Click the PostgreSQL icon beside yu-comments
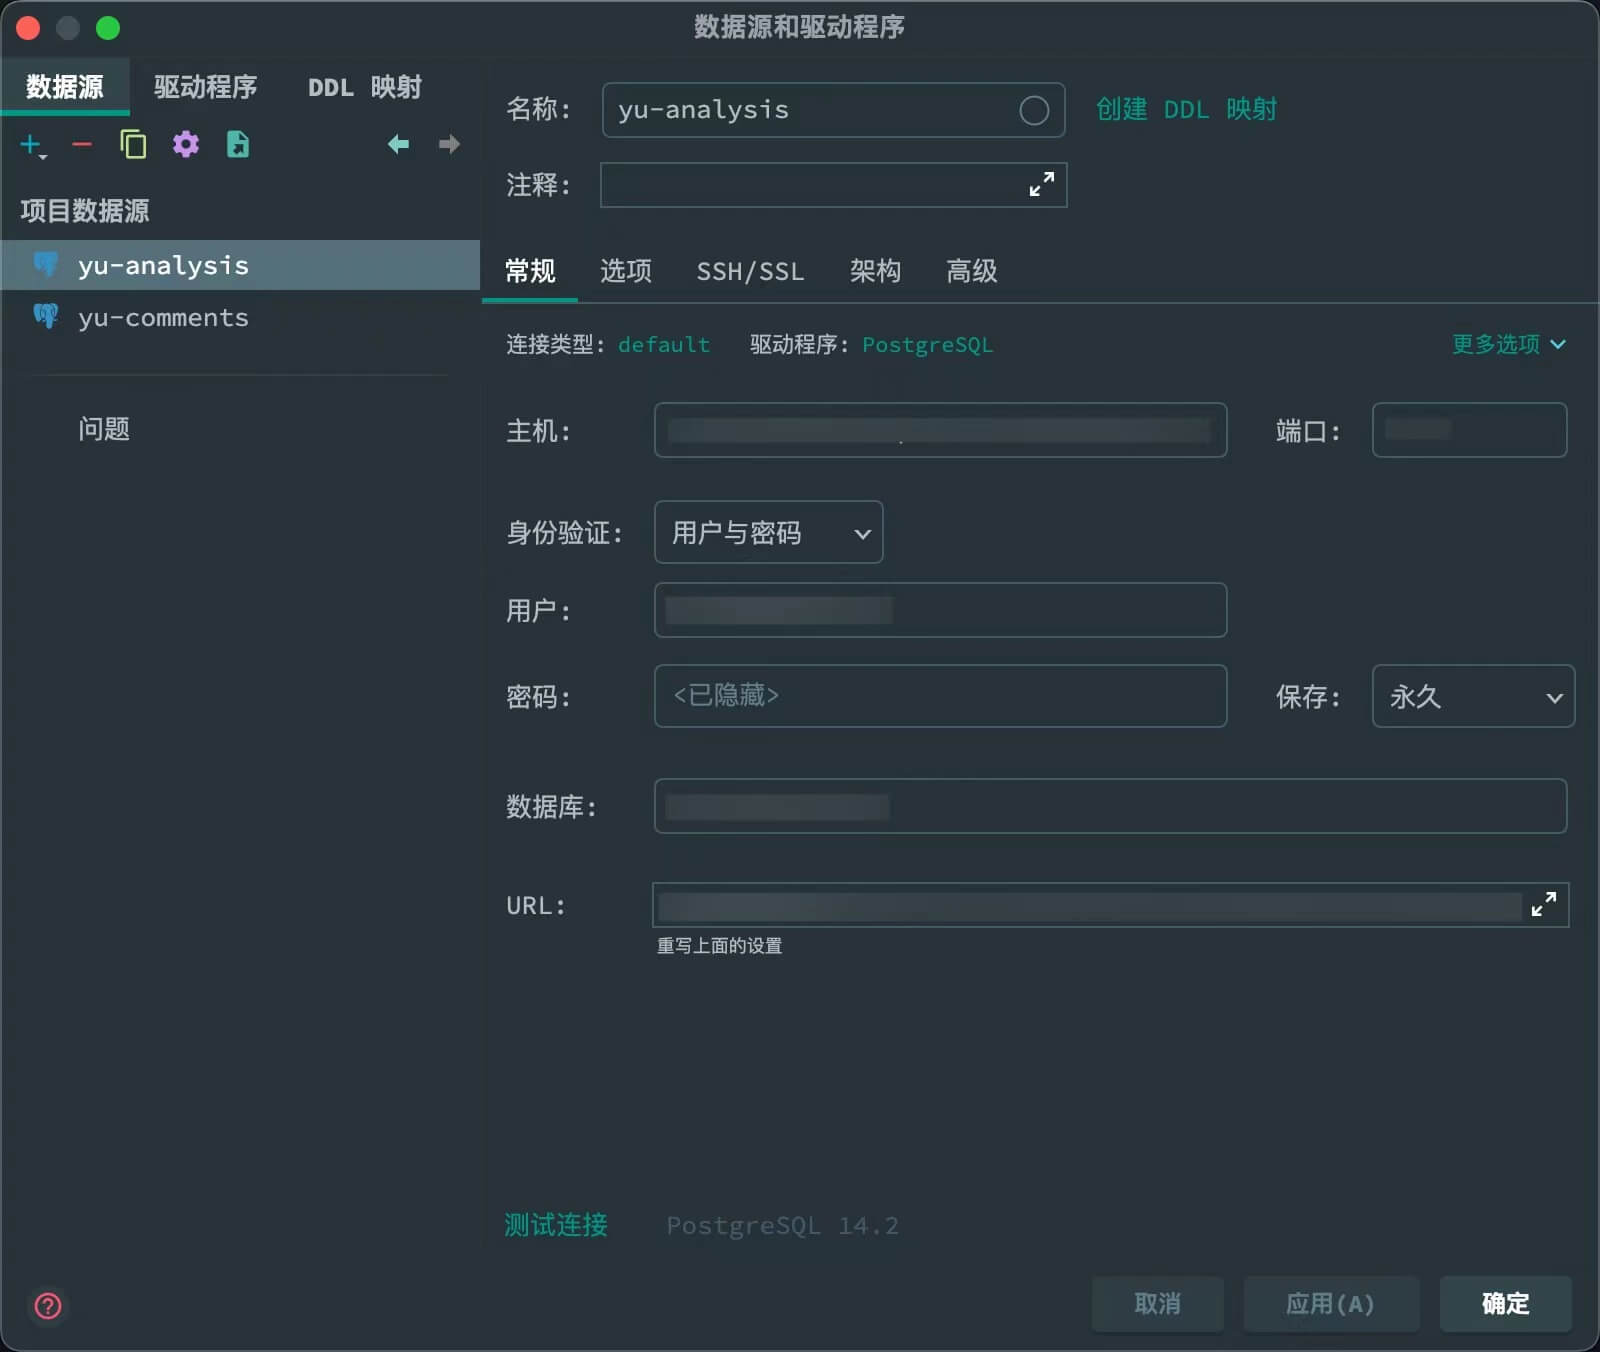 pyautogui.click(x=46, y=316)
